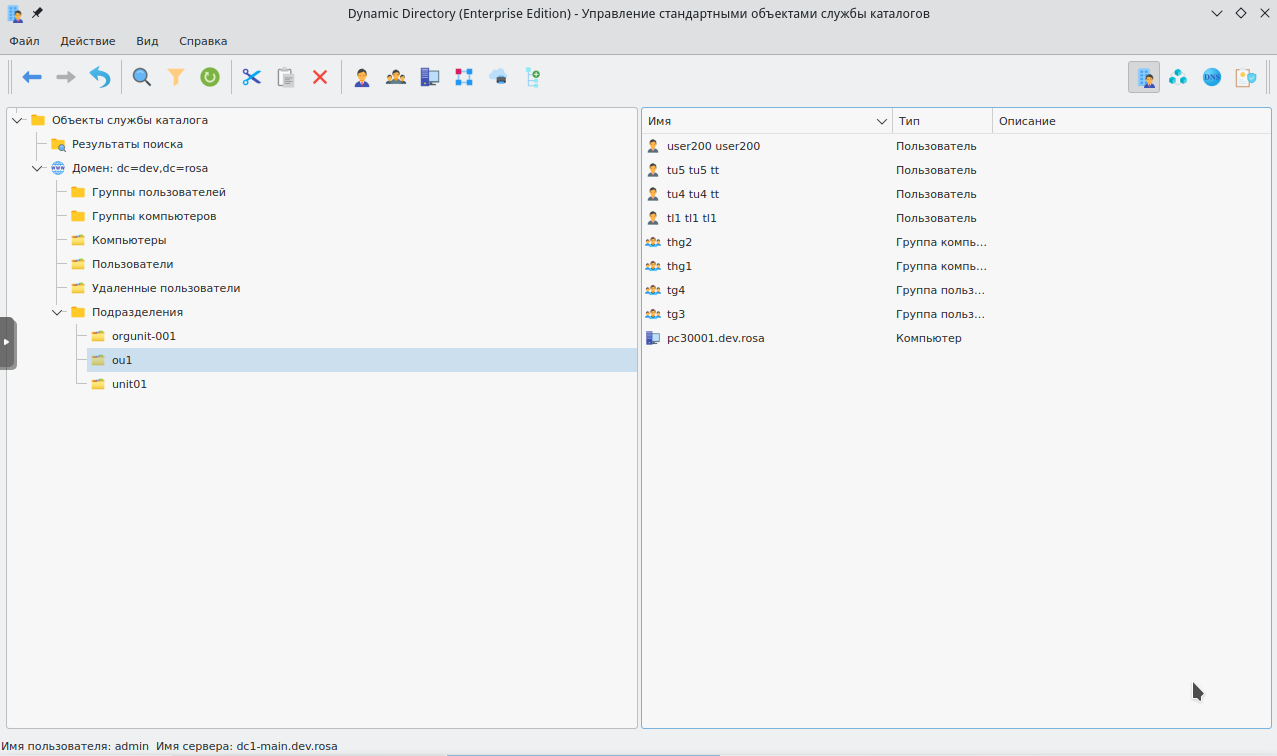Collapse the Объекты службы каталога root
Image resolution: width=1277 pixels, height=756 pixels.
coord(18,120)
